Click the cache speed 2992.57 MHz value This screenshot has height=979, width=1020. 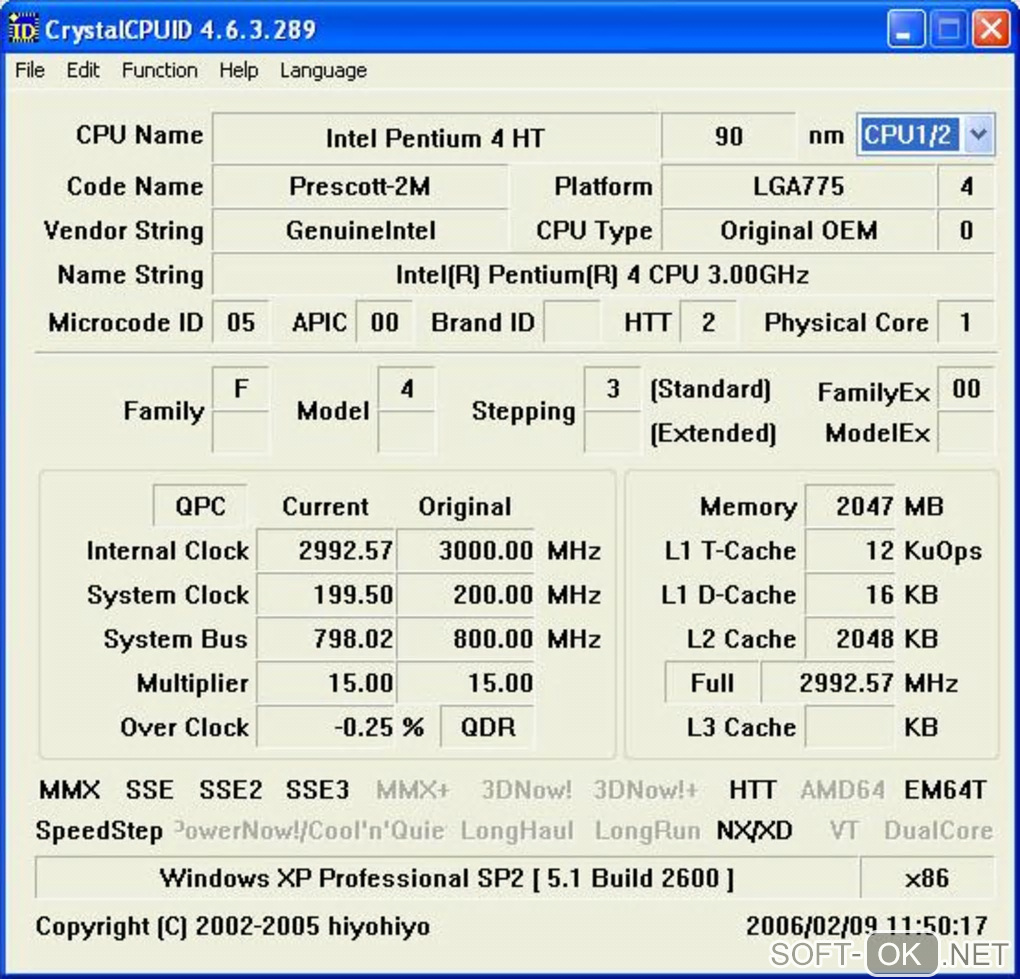click(829, 682)
